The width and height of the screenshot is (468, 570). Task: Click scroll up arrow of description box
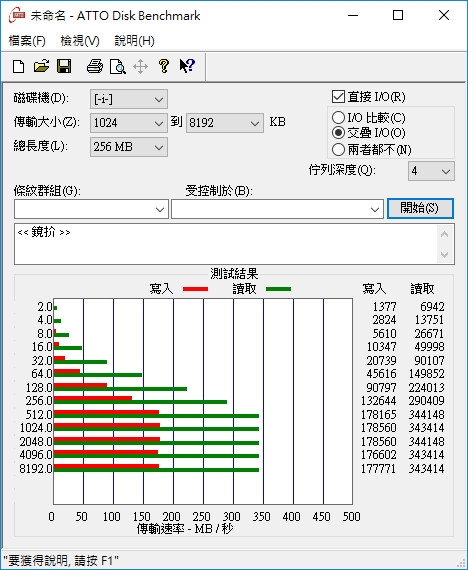click(x=444, y=234)
